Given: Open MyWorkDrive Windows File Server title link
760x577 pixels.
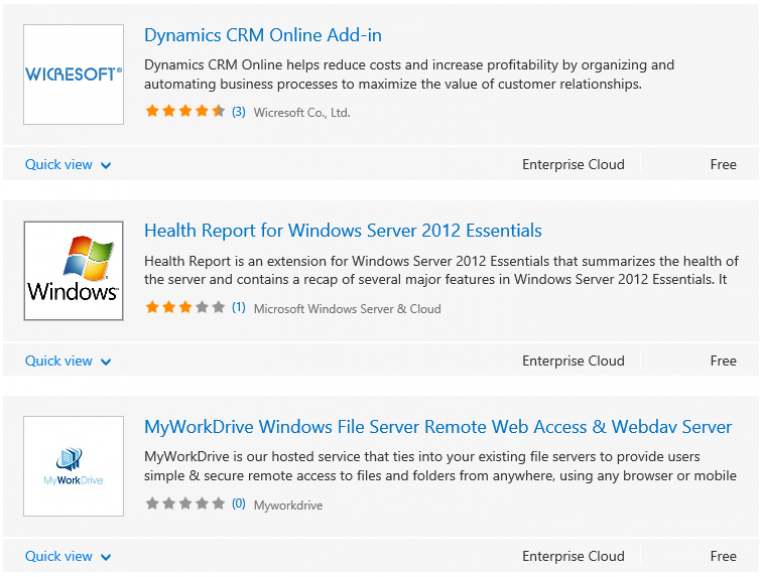Looking at the screenshot, I should coord(438,427).
